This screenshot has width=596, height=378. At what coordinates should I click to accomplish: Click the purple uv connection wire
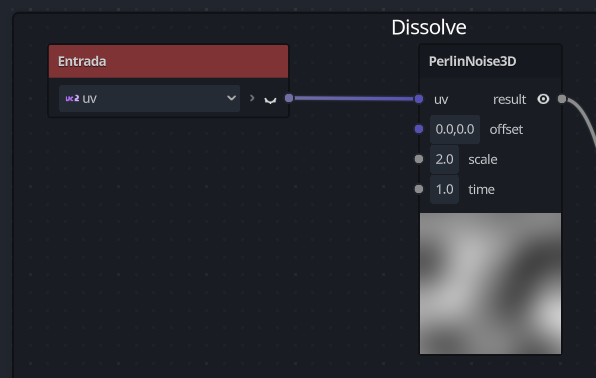coord(354,98)
